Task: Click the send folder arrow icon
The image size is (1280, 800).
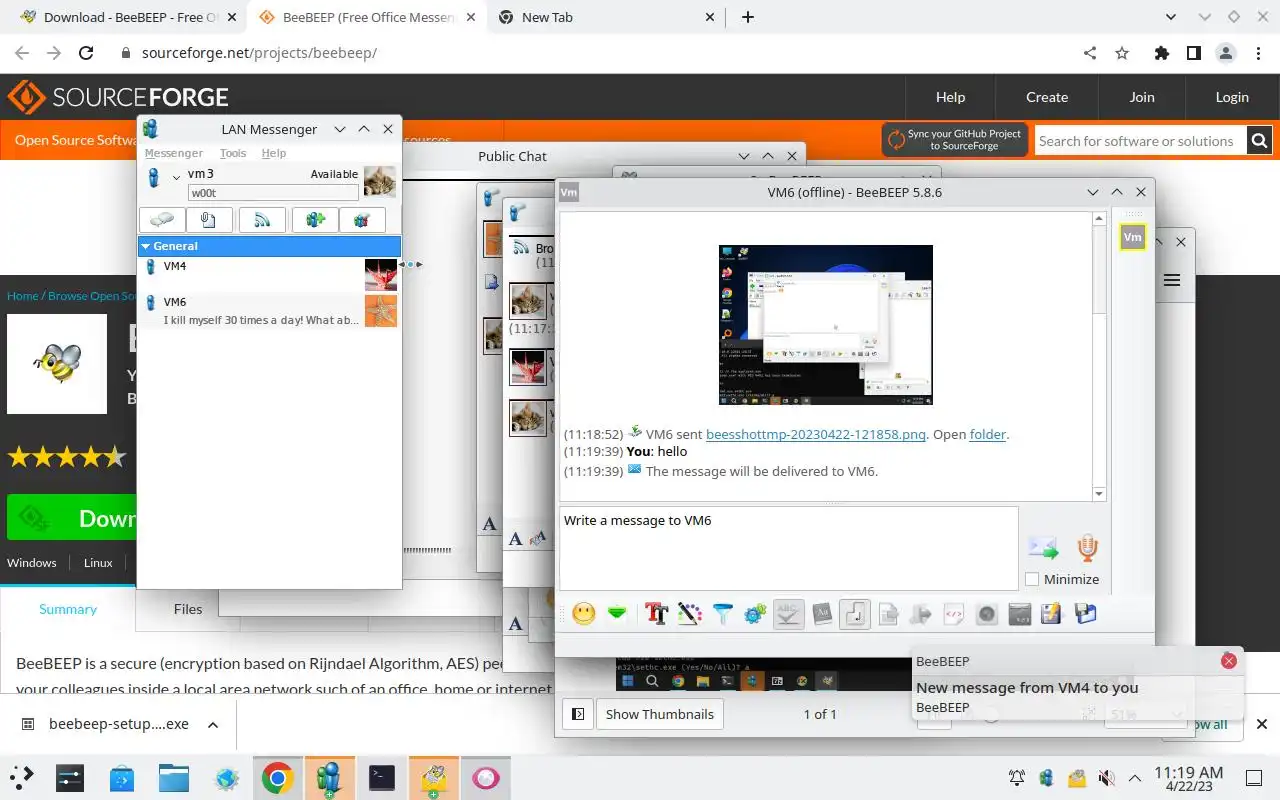Action: click(x=921, y=614)
